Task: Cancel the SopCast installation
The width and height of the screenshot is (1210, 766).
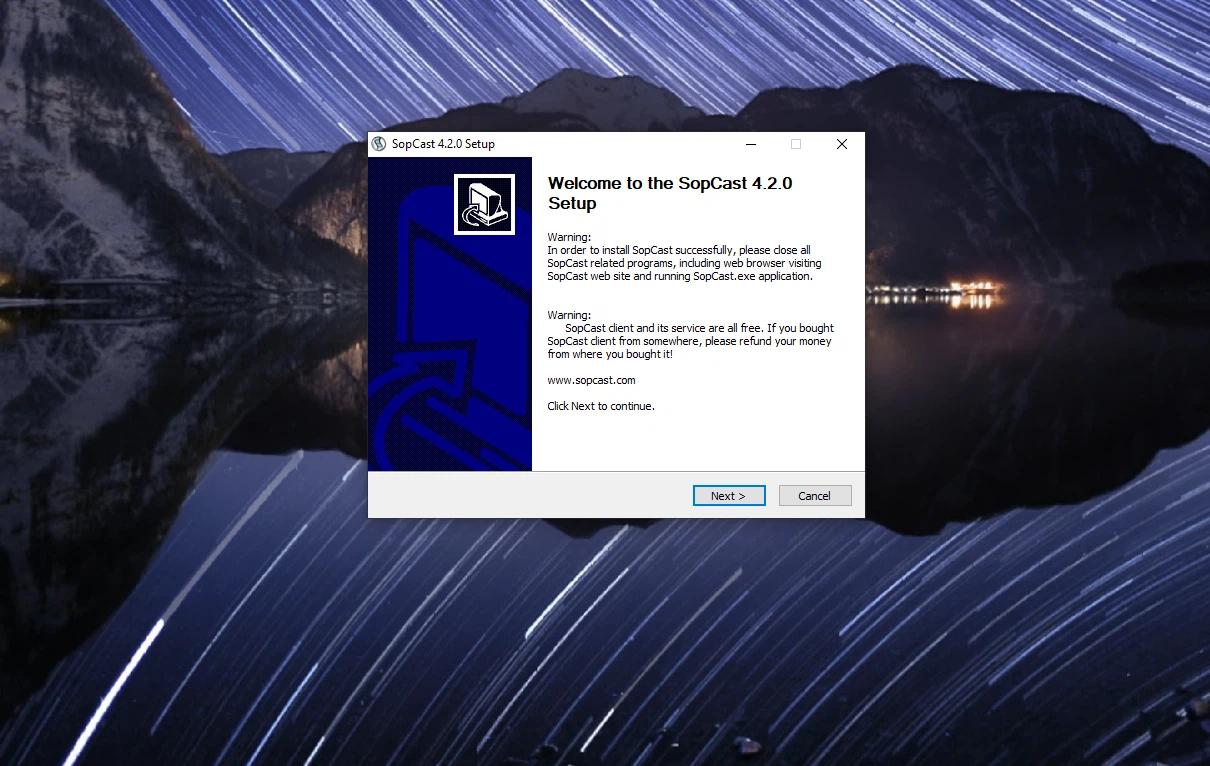Action: click(815, 495)
